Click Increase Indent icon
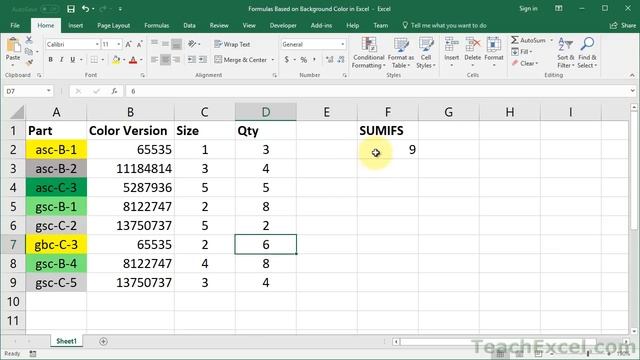Image resolution: width=640 pixels, height=360 pixels. click(x=203, y=60)
